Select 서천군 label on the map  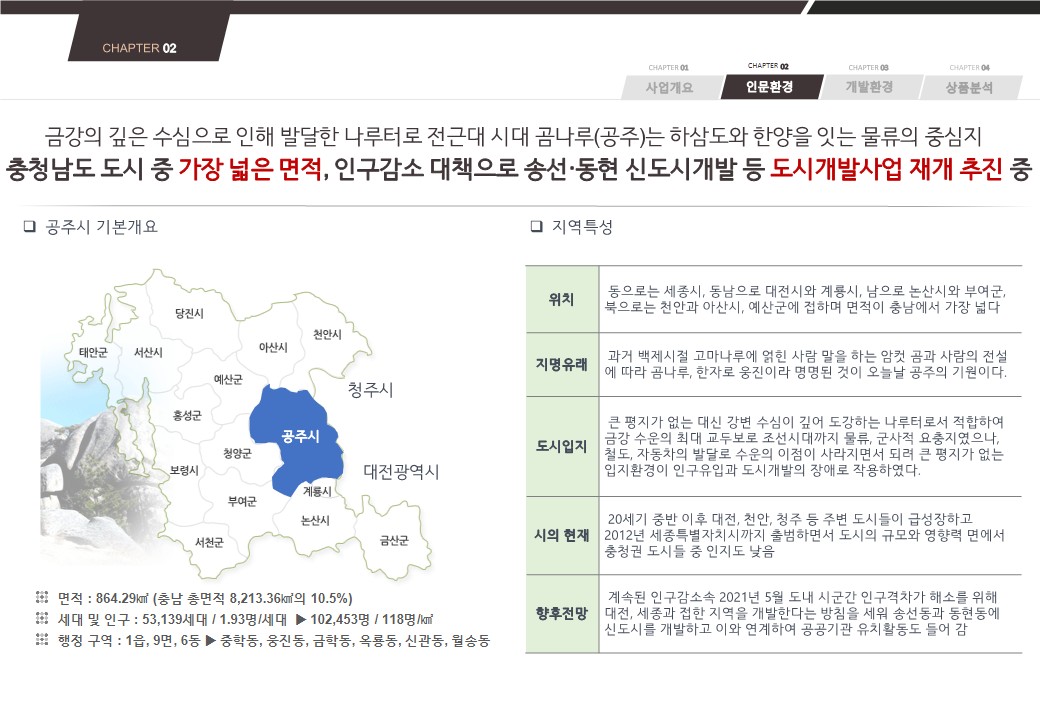pos(209,542)
